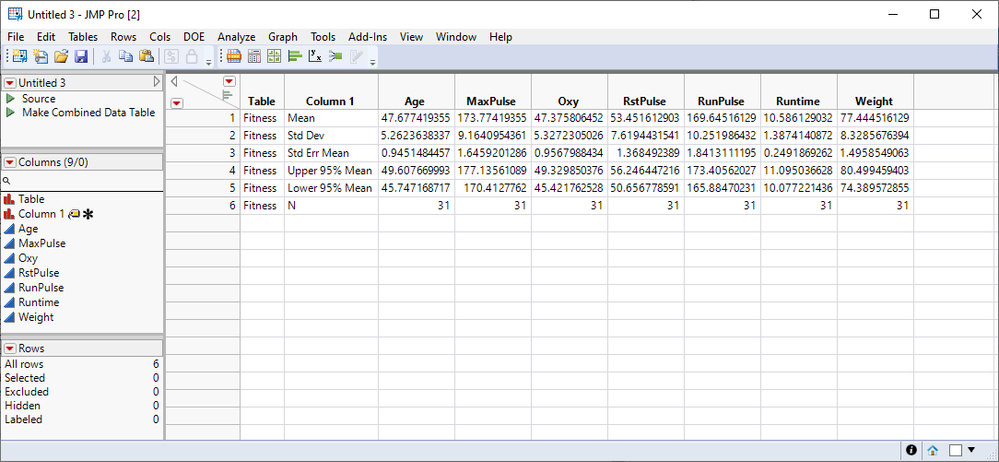The image size is (999, 462).
Task: Collapse the table panels with the disclosure triangle
Action: pyautogui.click(x=156, y=82)
